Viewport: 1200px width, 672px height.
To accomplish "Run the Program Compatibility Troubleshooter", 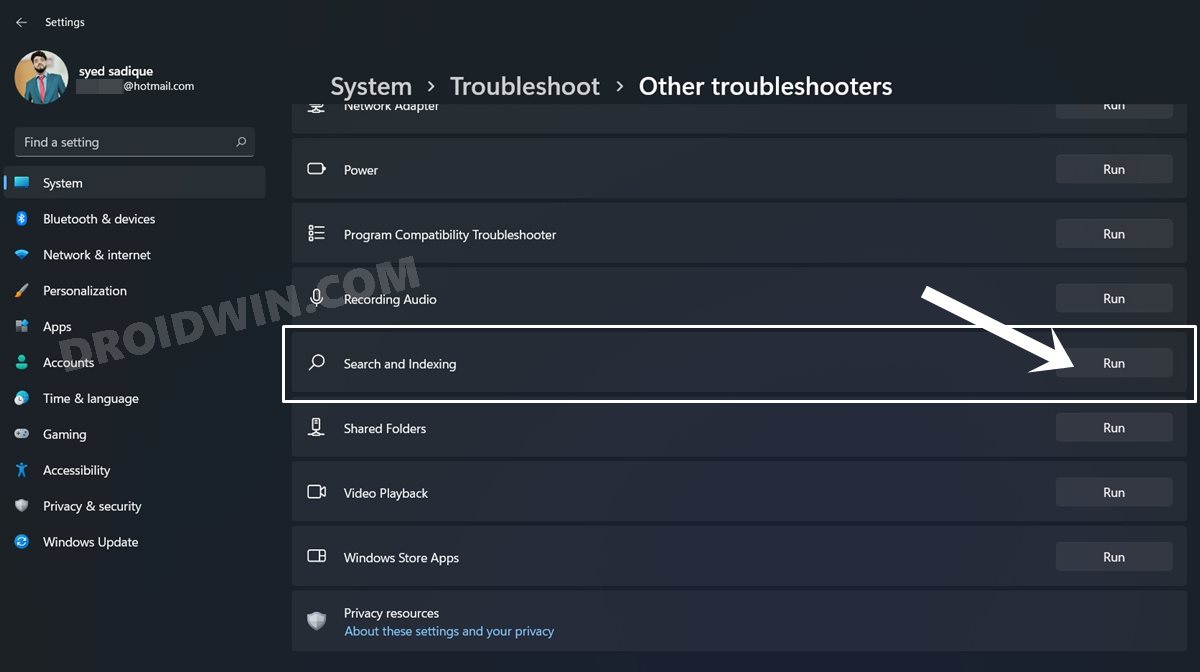I will [x=1114, y=234].
